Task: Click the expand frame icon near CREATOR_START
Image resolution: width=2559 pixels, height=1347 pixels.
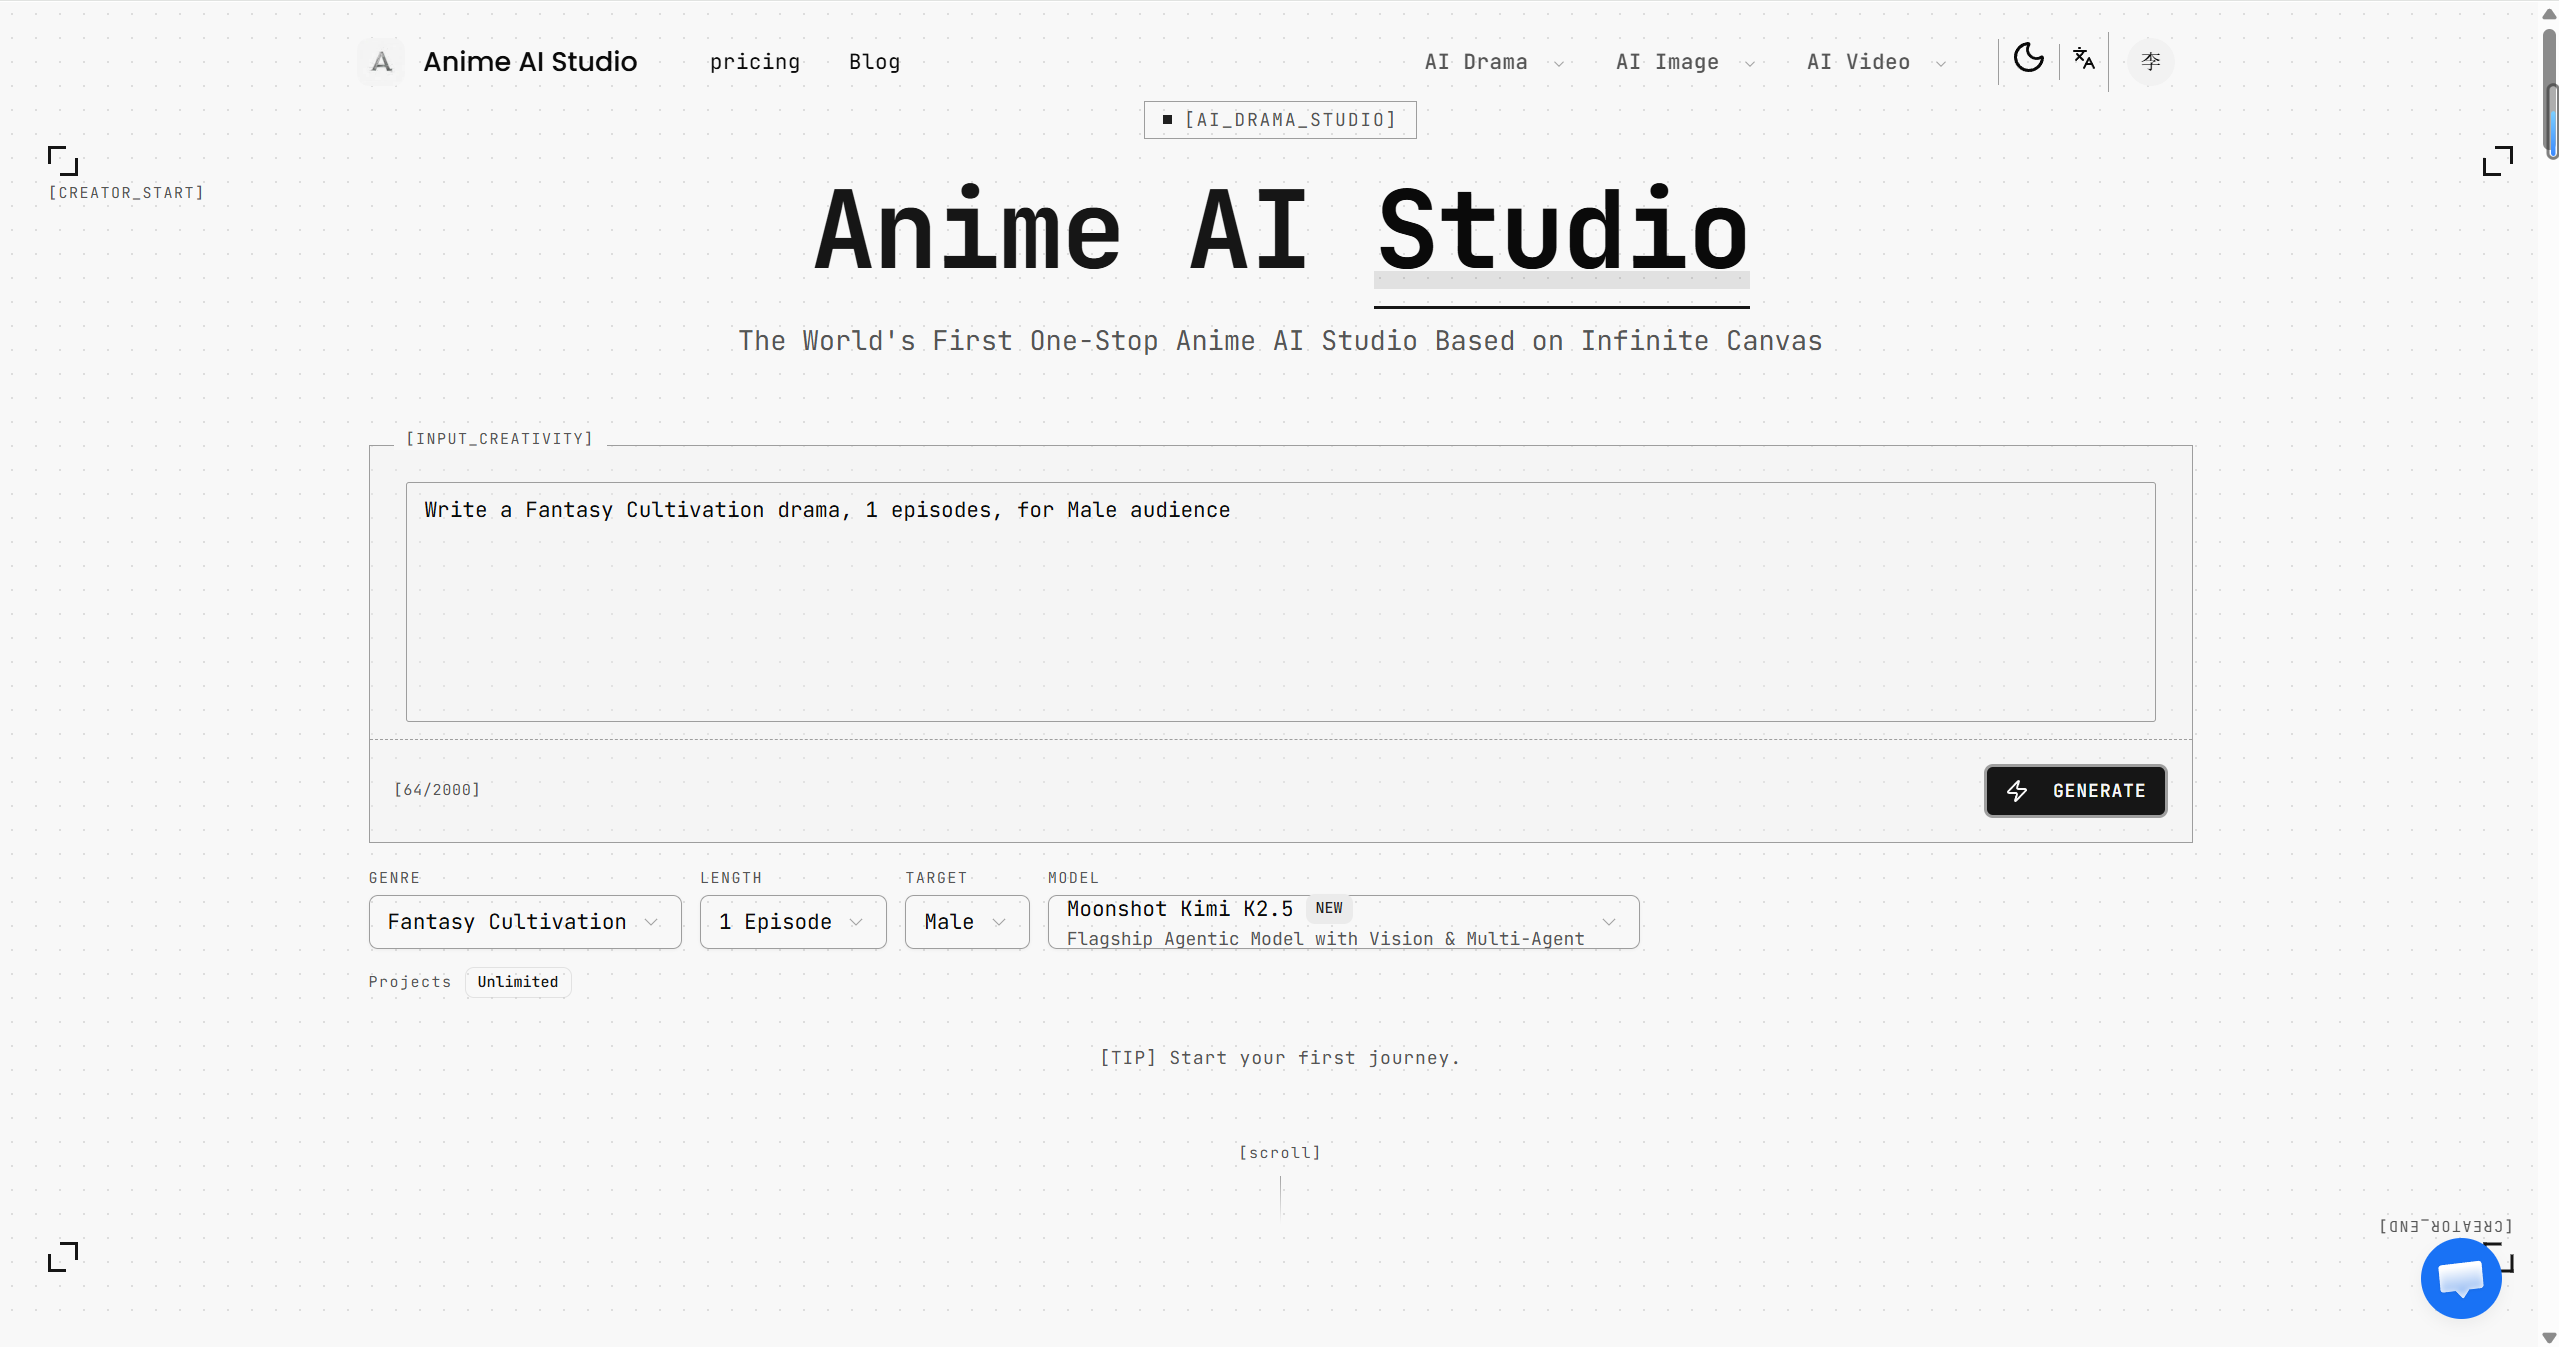Action: (62, 160)
